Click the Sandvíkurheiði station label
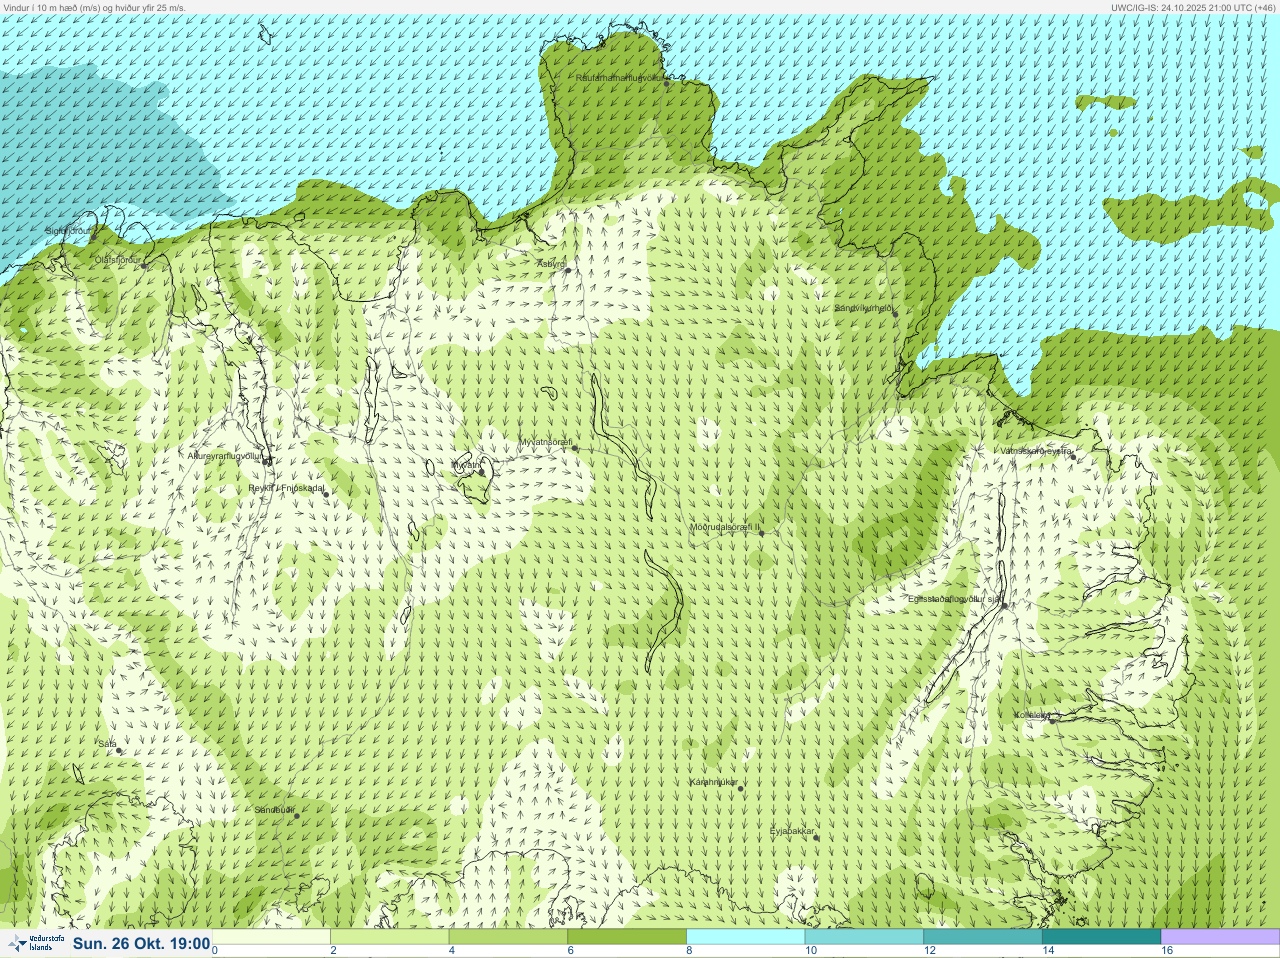Viewport: 1280px width, 958px height. tap(863, 308)
